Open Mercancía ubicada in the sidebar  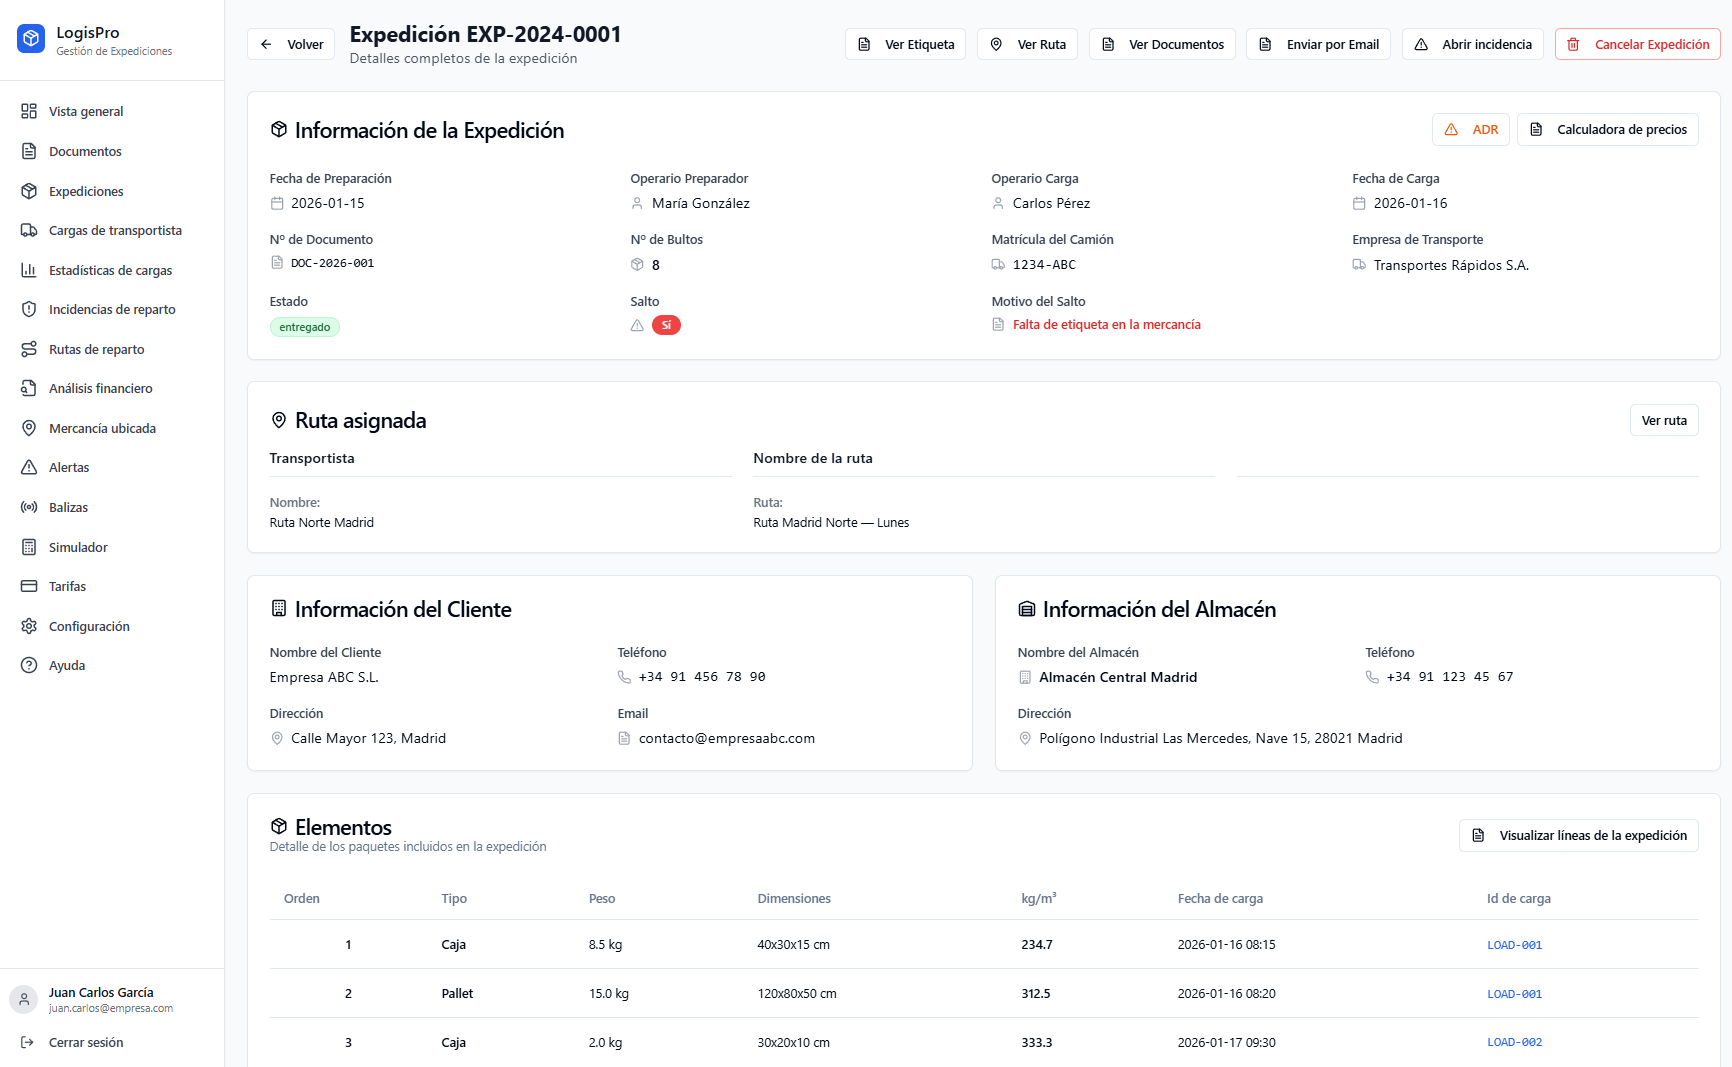(x=102, y=428)
